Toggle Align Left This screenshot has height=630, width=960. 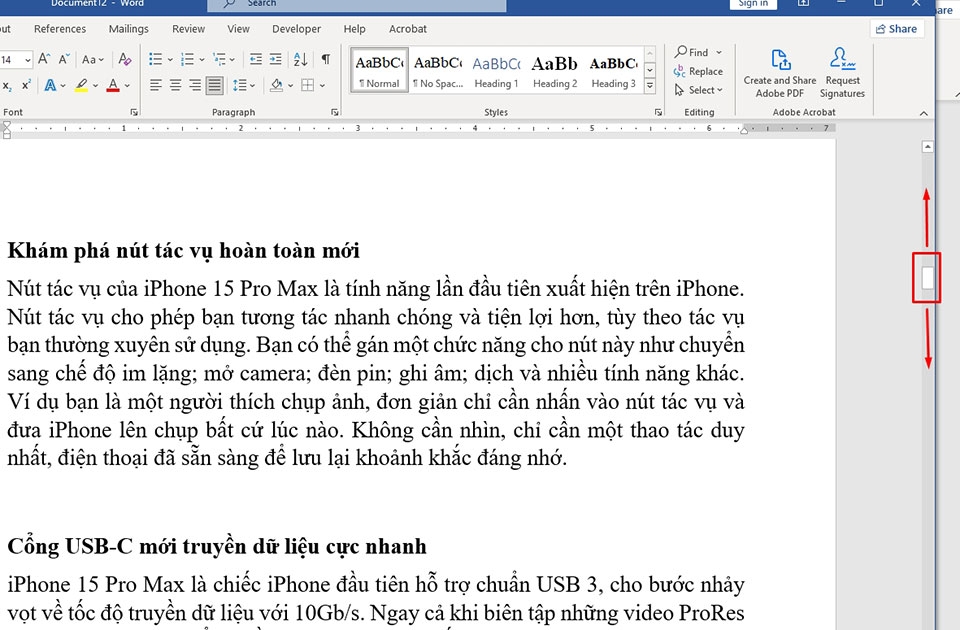coord(156,85)
